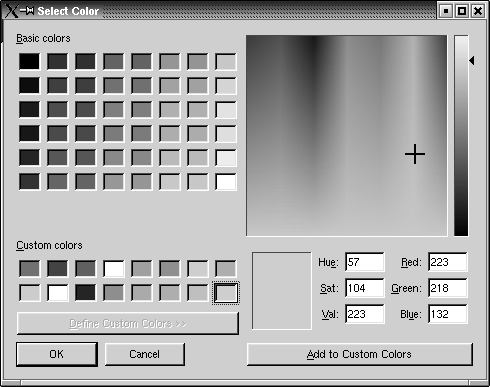490x387 pixels.
Task: Click inside the Blue value field
Action: point(448,314)
